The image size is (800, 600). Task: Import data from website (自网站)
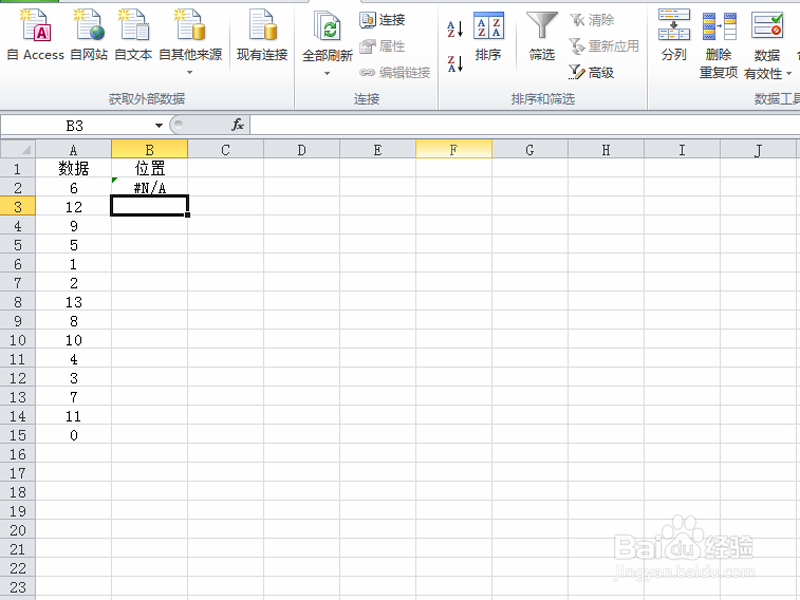click(x=89, y=35)
